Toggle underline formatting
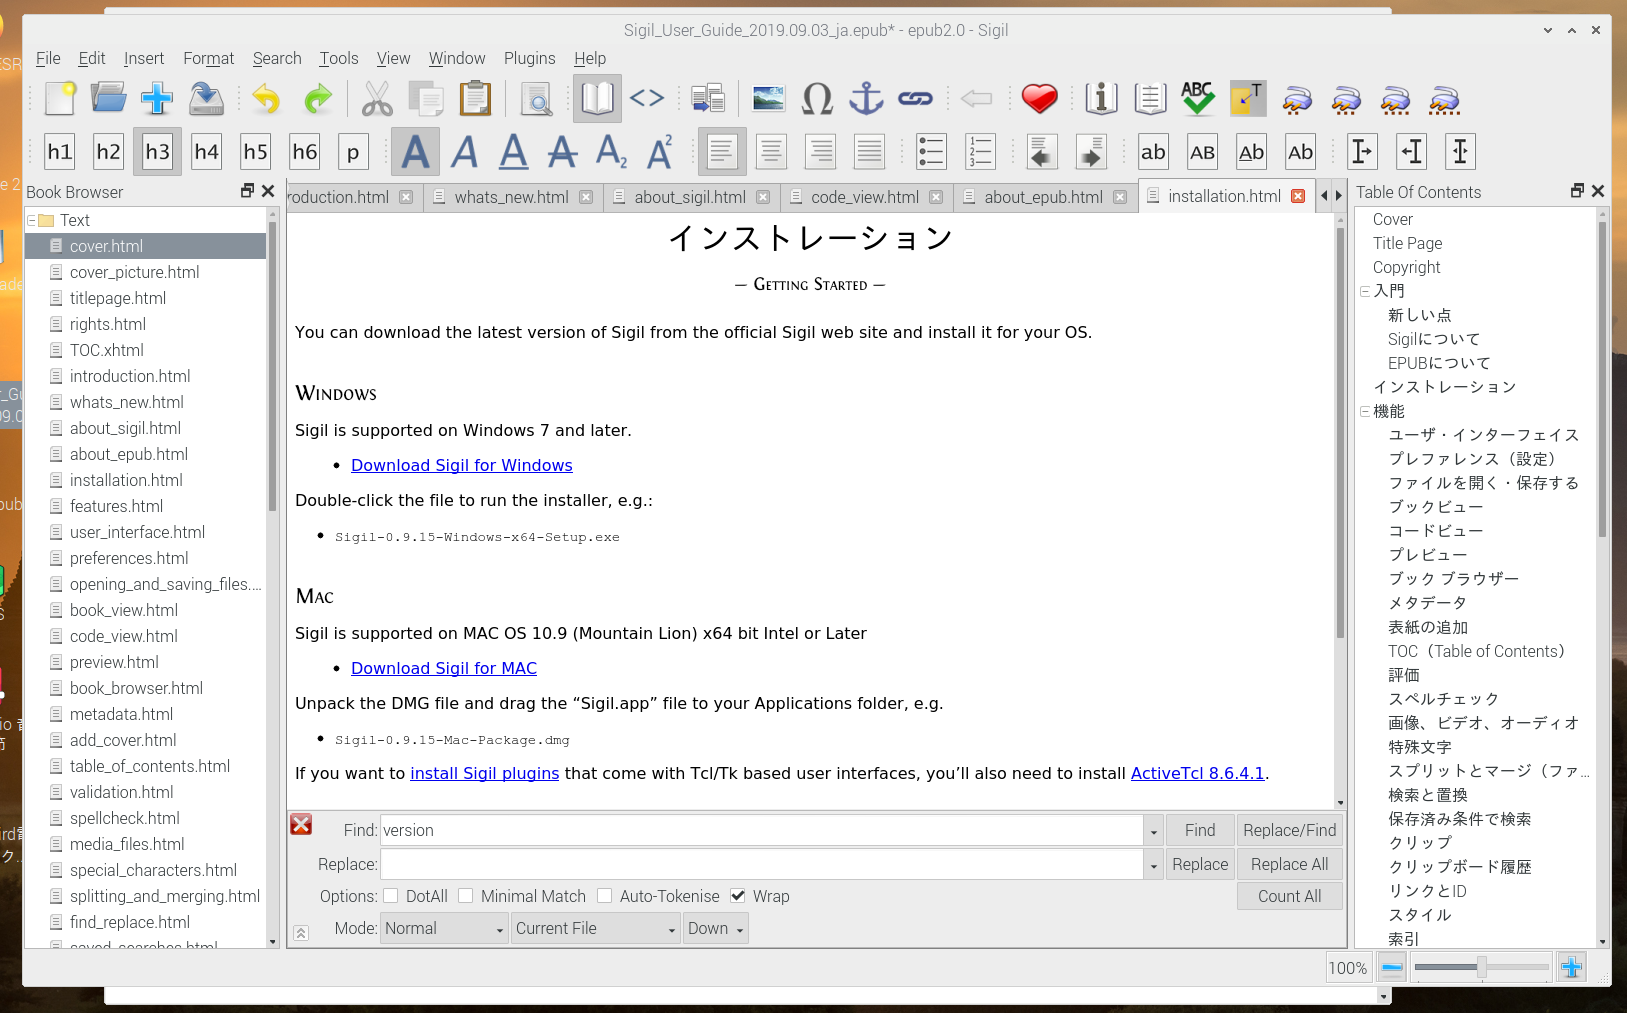This screenshot has height=1013, width=1627. coord(513,152)
